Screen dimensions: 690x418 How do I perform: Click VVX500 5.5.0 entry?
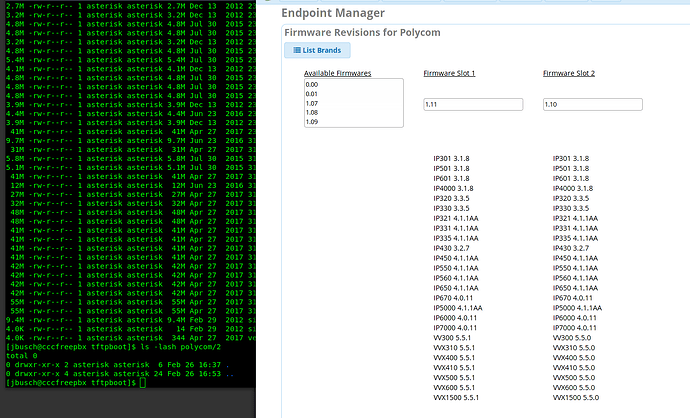[x=574, y=378]
